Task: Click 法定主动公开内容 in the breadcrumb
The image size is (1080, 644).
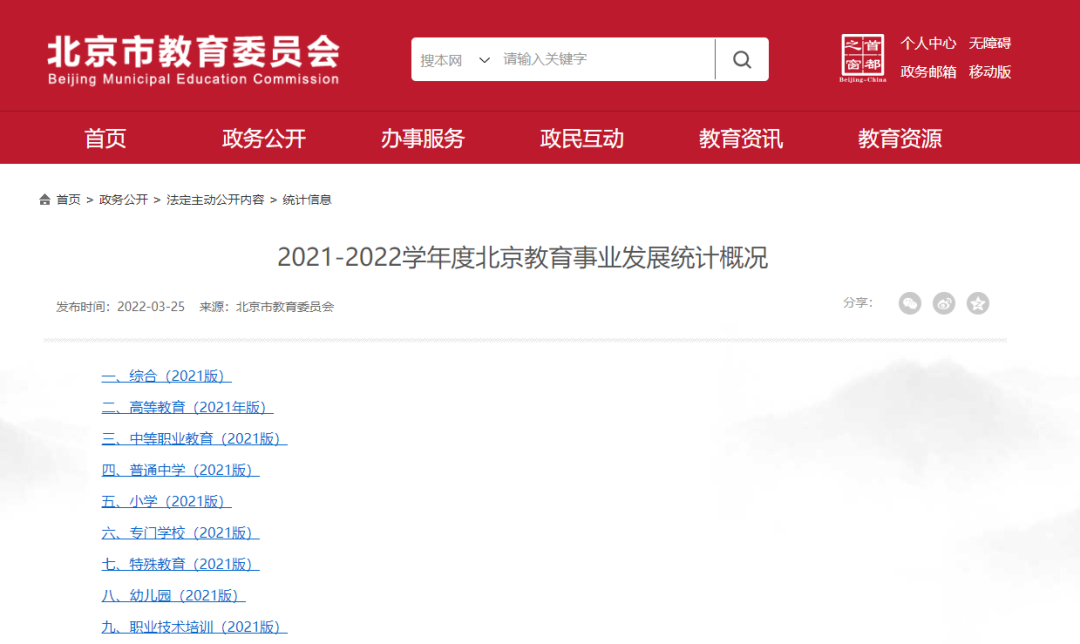Action: pyautogui.click(x=215, y=200)
